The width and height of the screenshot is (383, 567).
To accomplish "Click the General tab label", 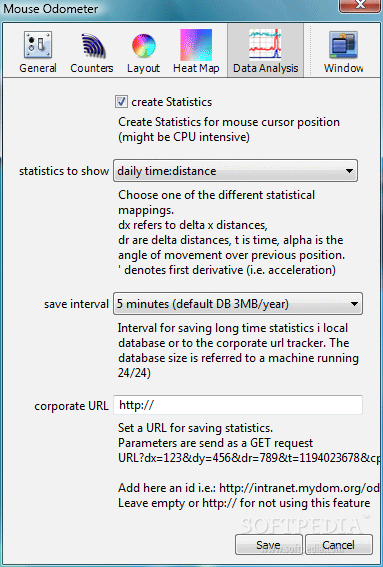I will [38, 68].
